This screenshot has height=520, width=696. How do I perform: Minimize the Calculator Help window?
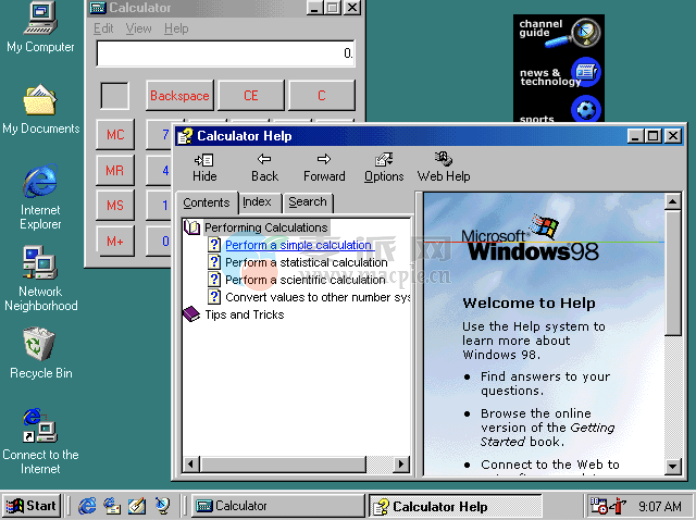[x=635, y=136]
